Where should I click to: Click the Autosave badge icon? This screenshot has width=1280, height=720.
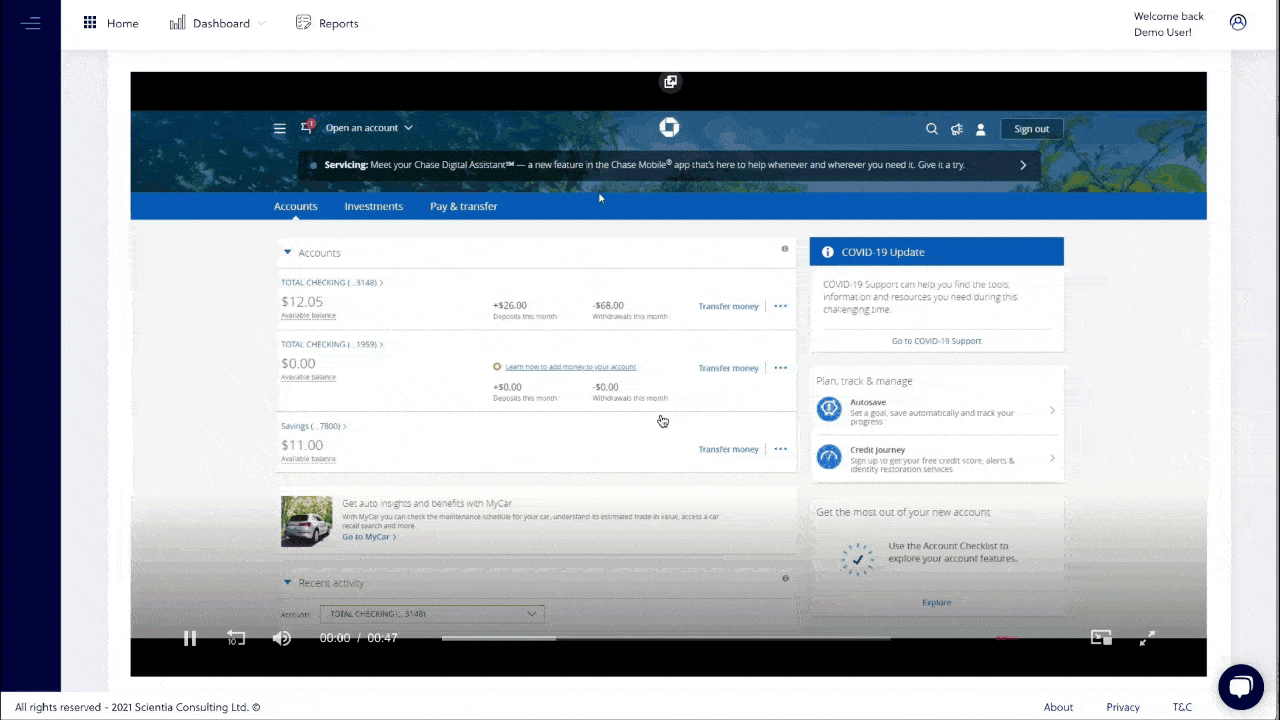[x=829, y=409]
